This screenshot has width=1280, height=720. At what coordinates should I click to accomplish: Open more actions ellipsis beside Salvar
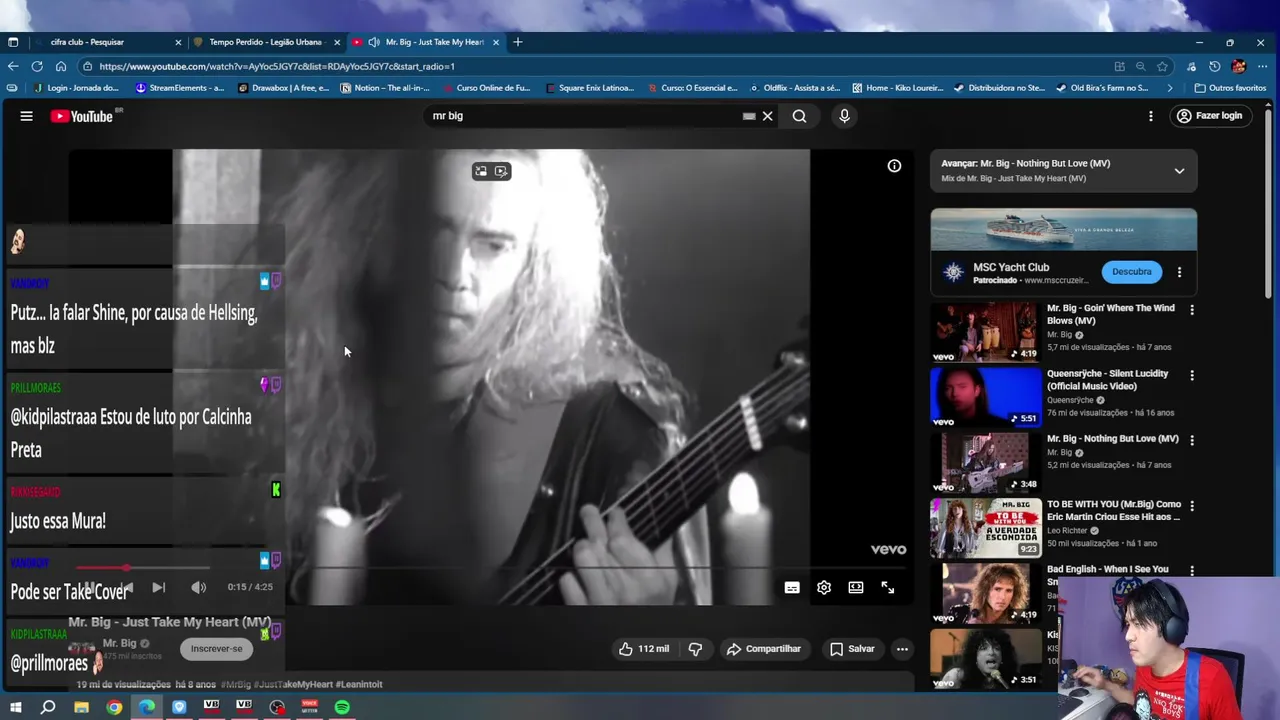tap(902, 649)
